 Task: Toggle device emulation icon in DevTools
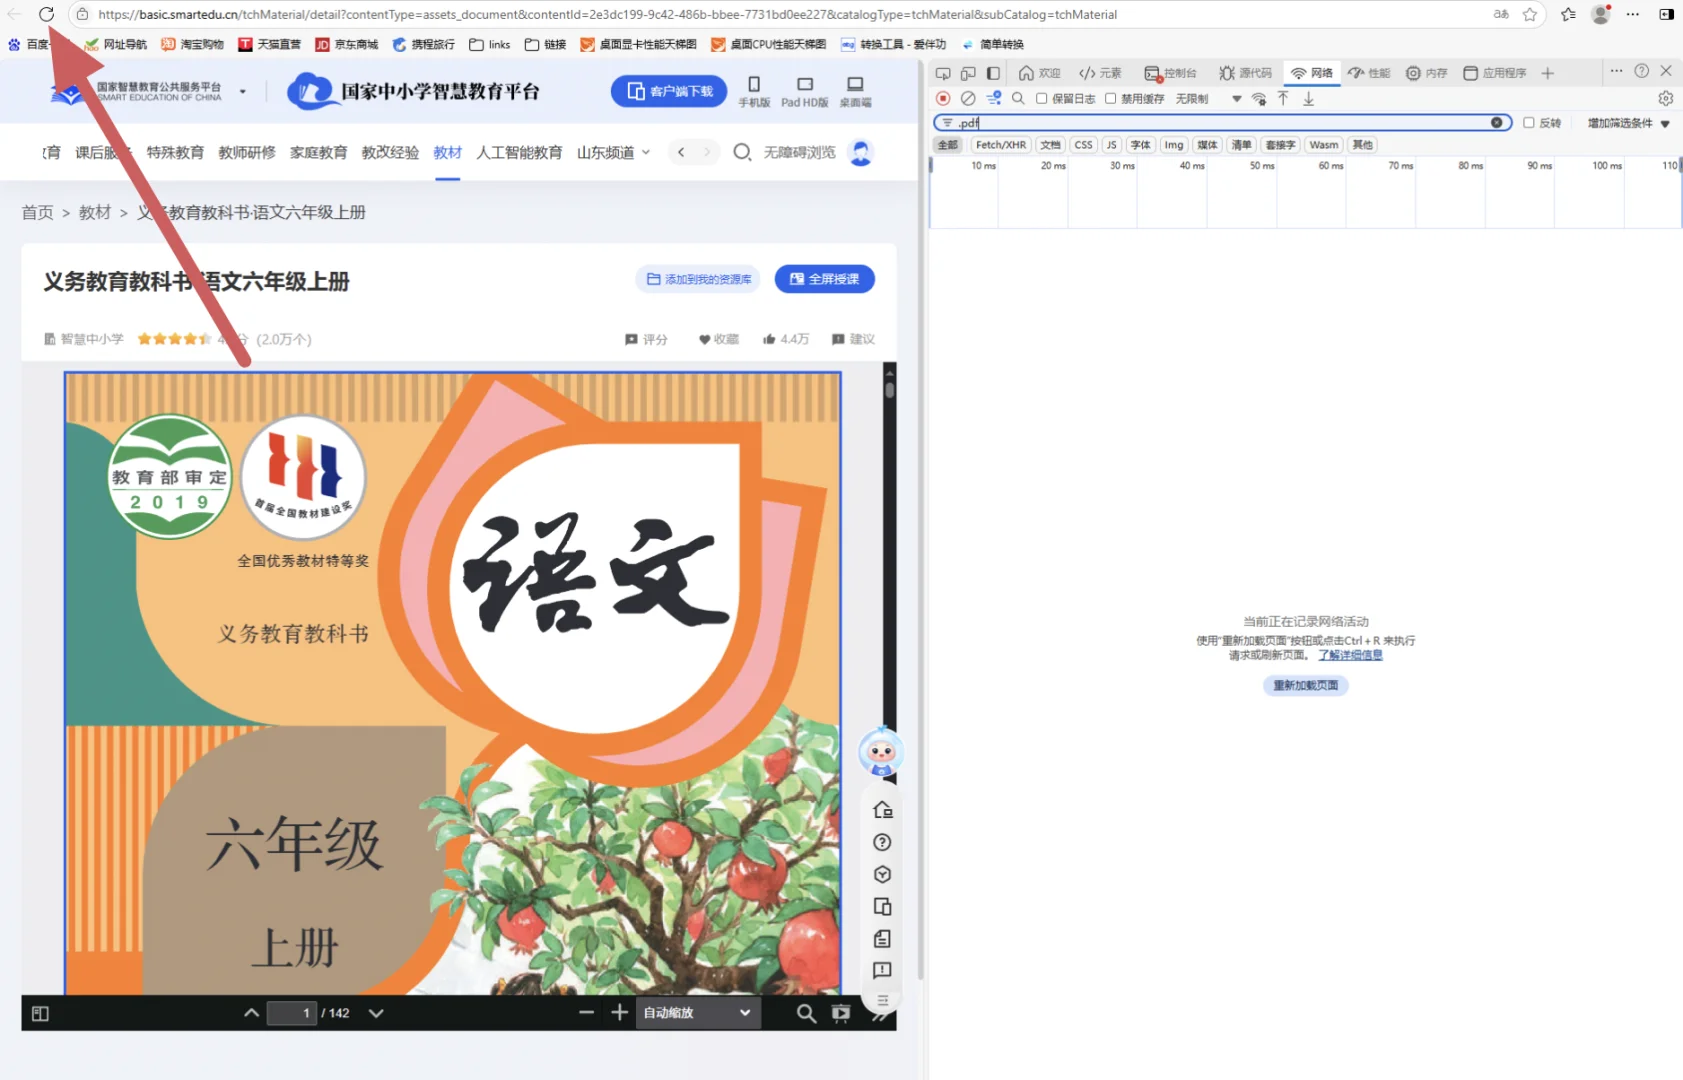[x=968, y=73]
